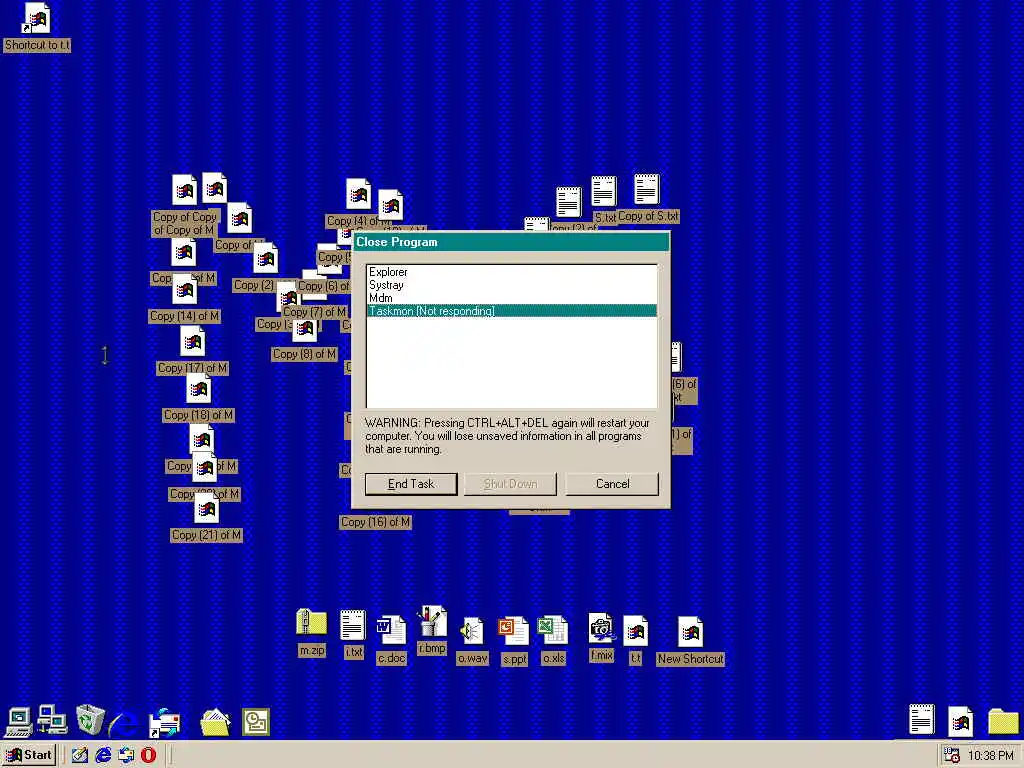Select the o.xls Excel file icon
Viewport: 1024px width, 768px height.
coord(553,630)
